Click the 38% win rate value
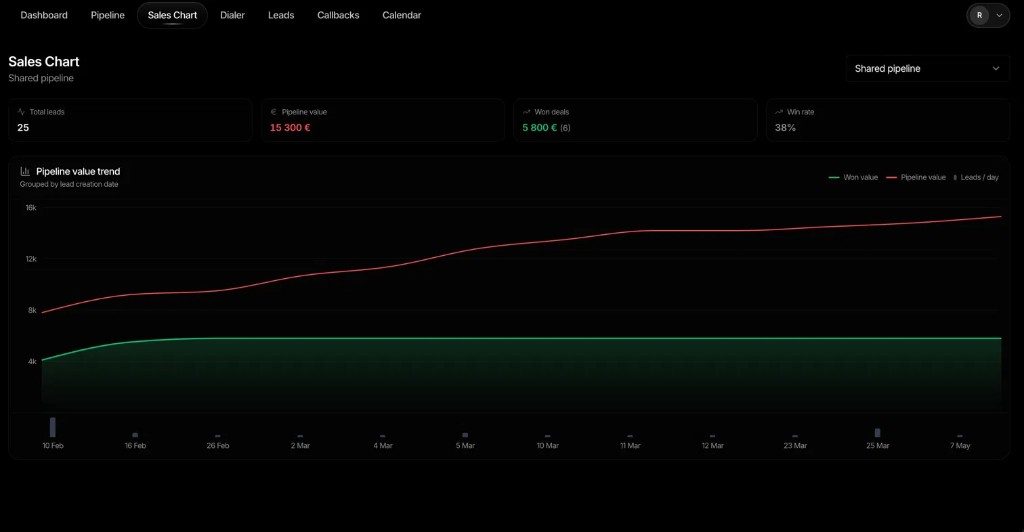The height and width of the screenshot is (532, 1024). 785,128
